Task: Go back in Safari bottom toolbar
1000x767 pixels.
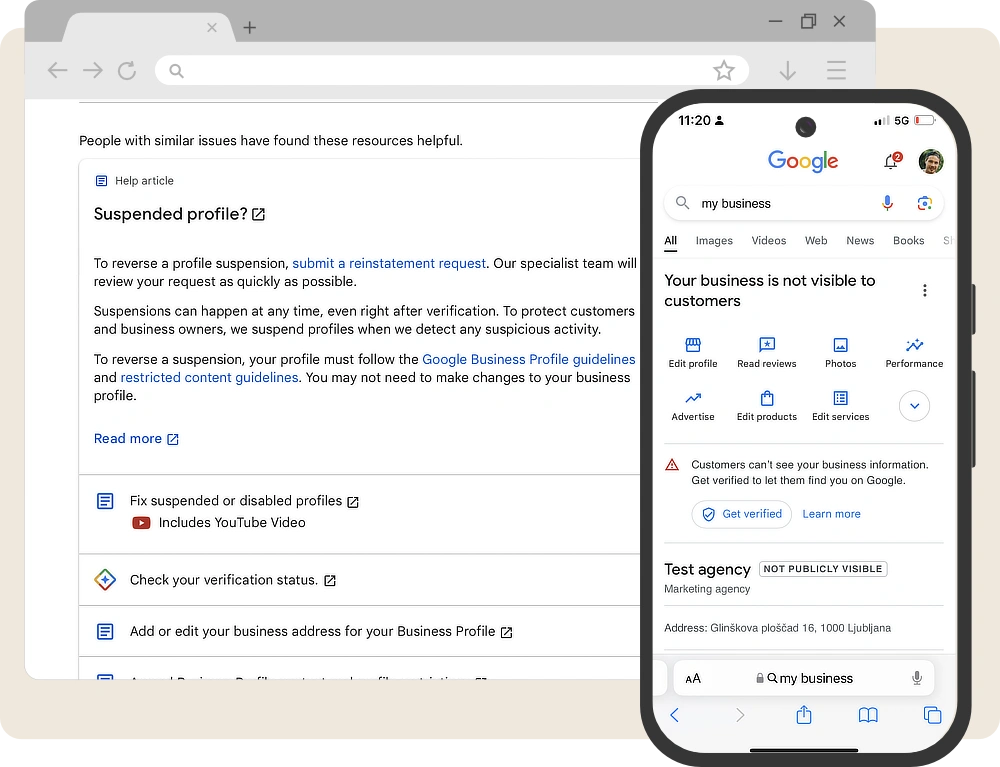Action: [675, 715]
